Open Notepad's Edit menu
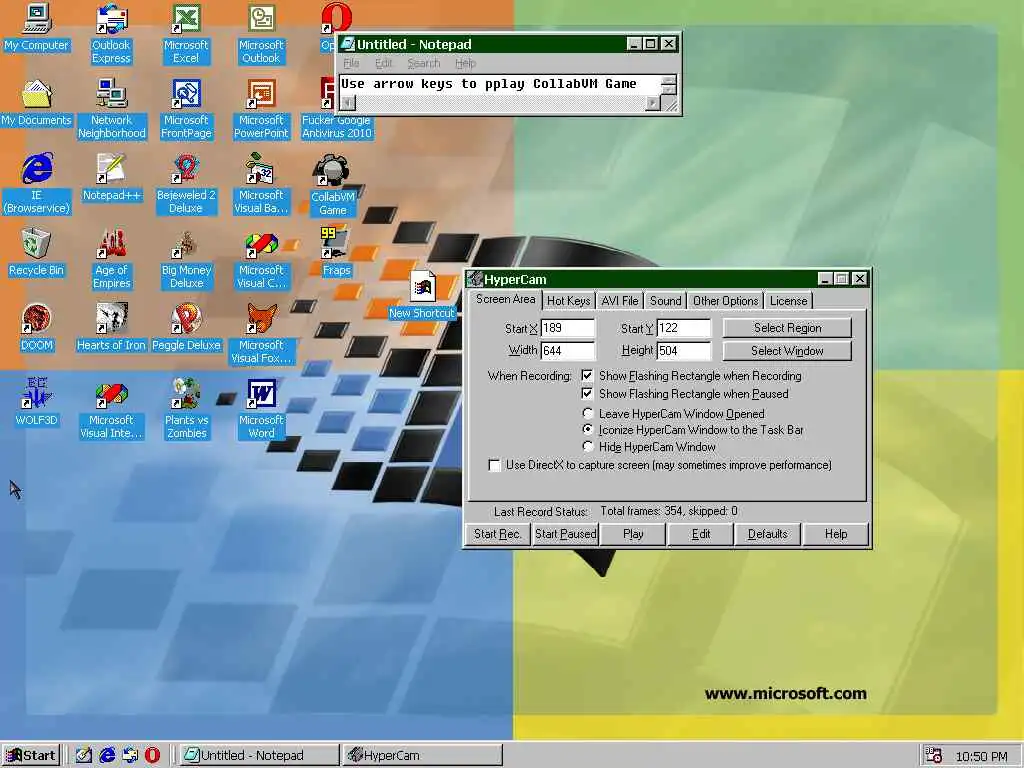1024x768 pixels. tap(383, 63)
